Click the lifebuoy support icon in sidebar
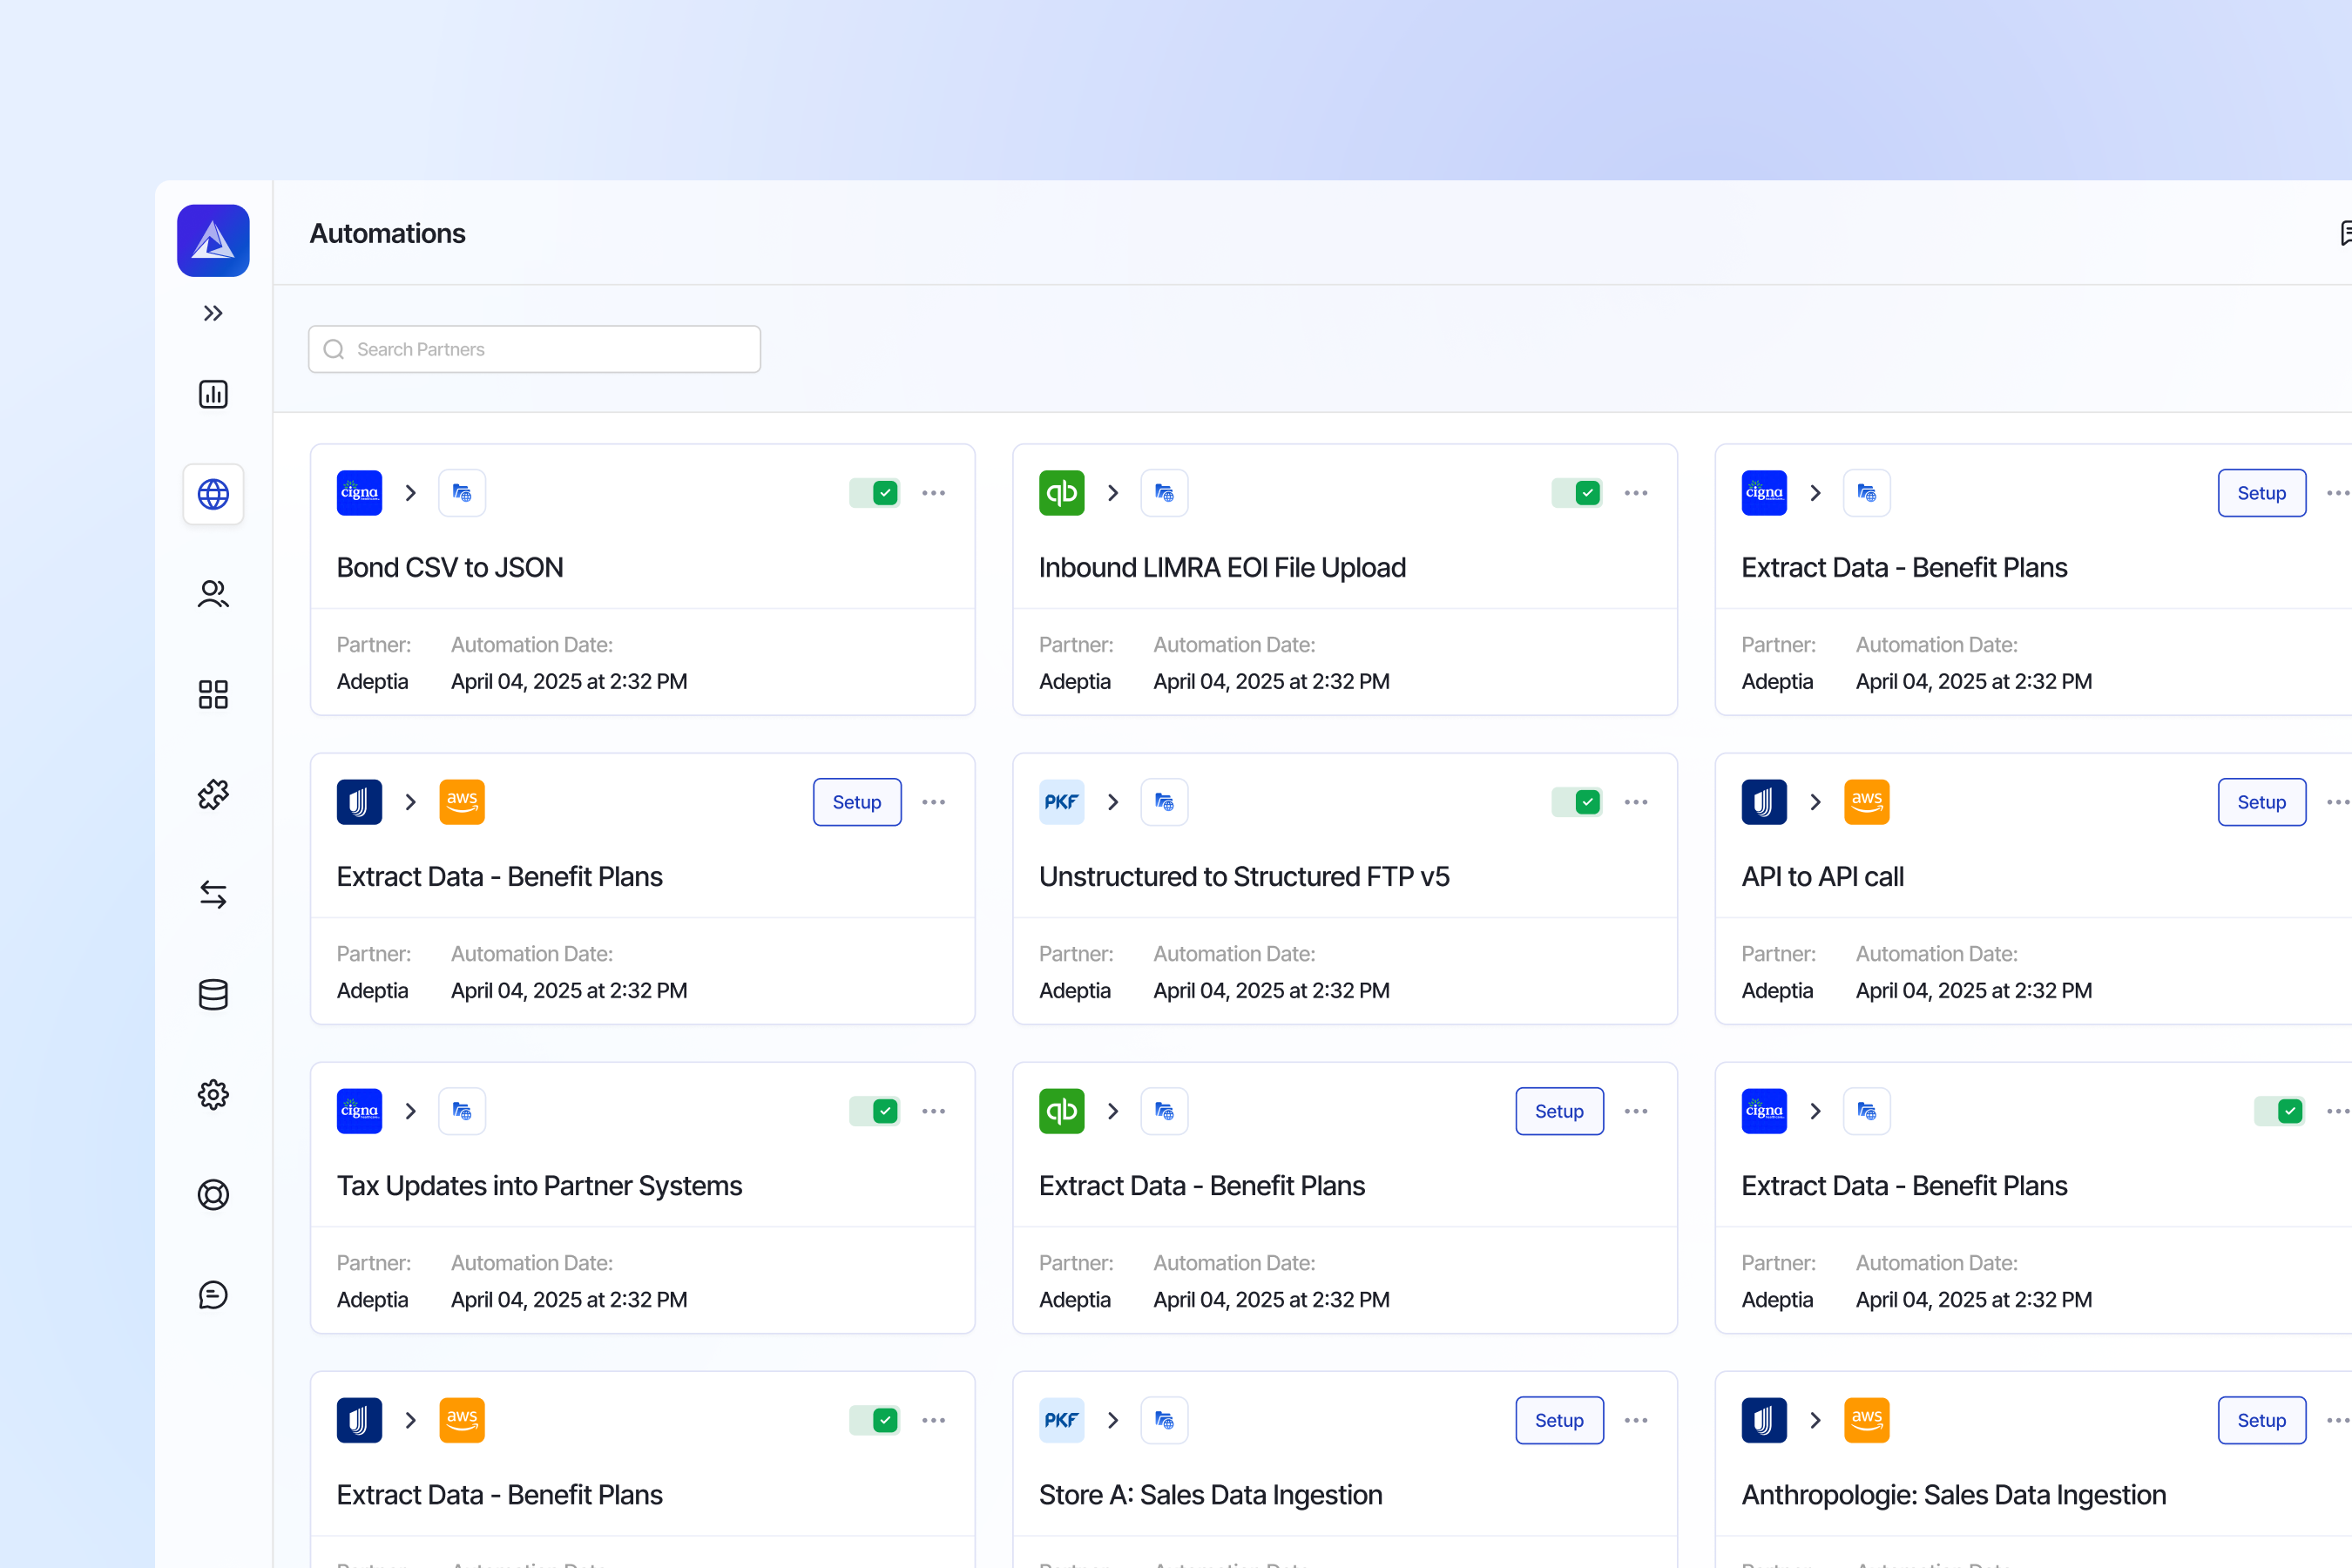The image size is (2352, 1568). [x=213, y=1194]
